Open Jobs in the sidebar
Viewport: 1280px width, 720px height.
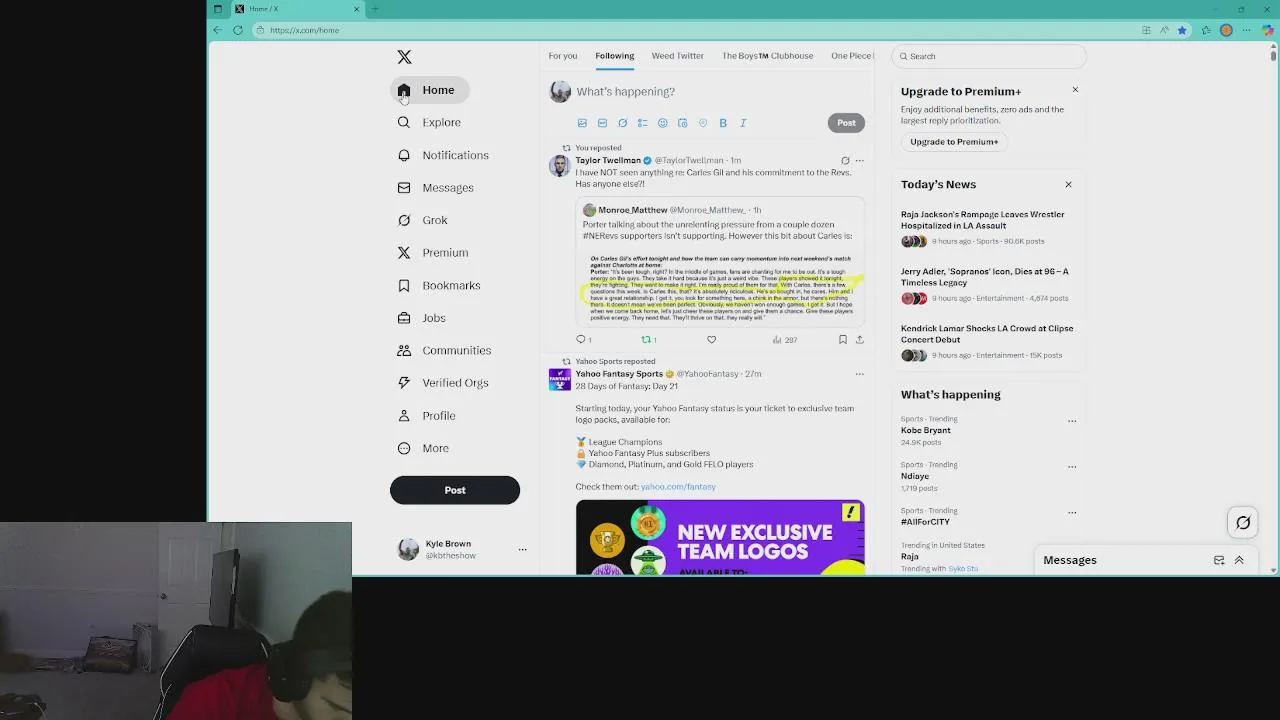tap(421, 318)
